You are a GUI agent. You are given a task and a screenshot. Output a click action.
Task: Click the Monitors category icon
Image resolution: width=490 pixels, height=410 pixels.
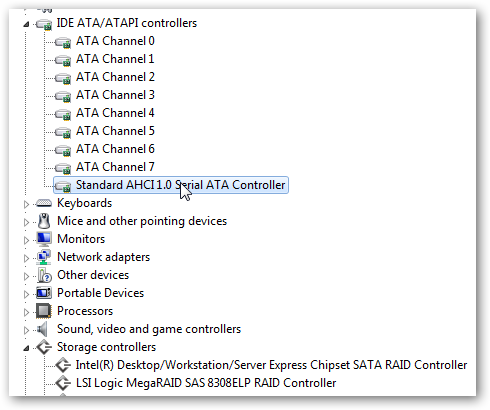(44, 239)
